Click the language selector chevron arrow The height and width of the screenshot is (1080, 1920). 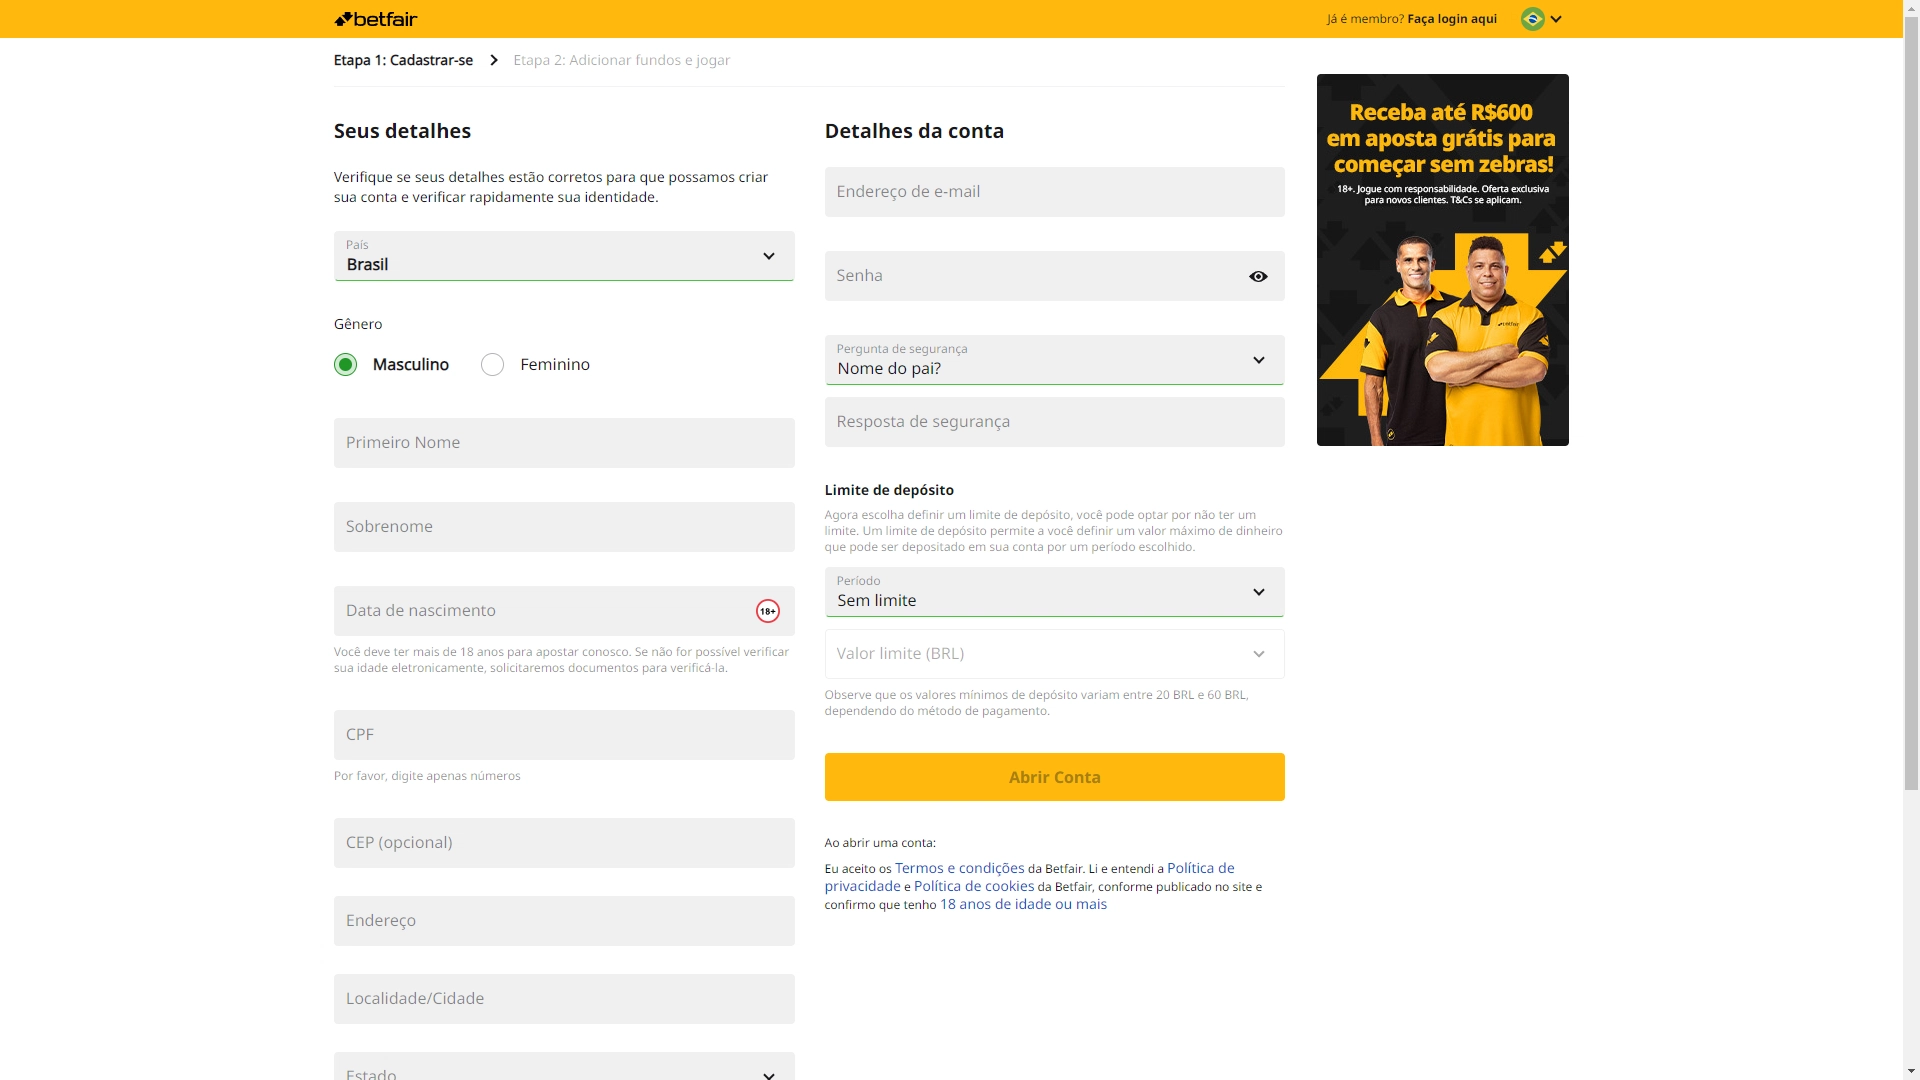[1556, 19]
